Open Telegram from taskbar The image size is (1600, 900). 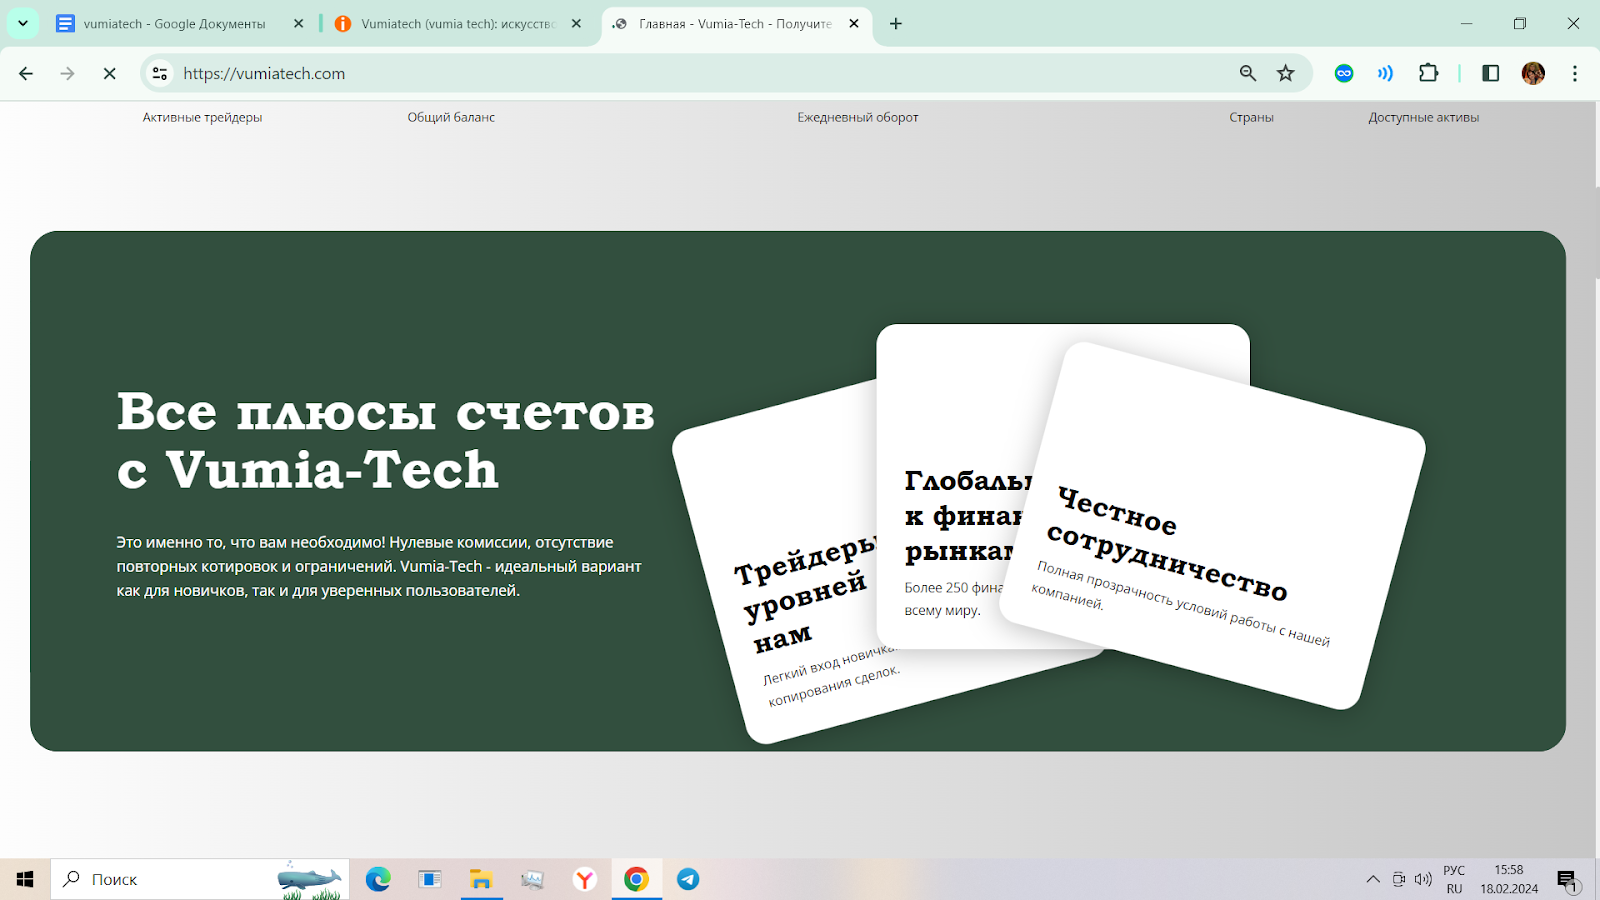coord(688,879)
